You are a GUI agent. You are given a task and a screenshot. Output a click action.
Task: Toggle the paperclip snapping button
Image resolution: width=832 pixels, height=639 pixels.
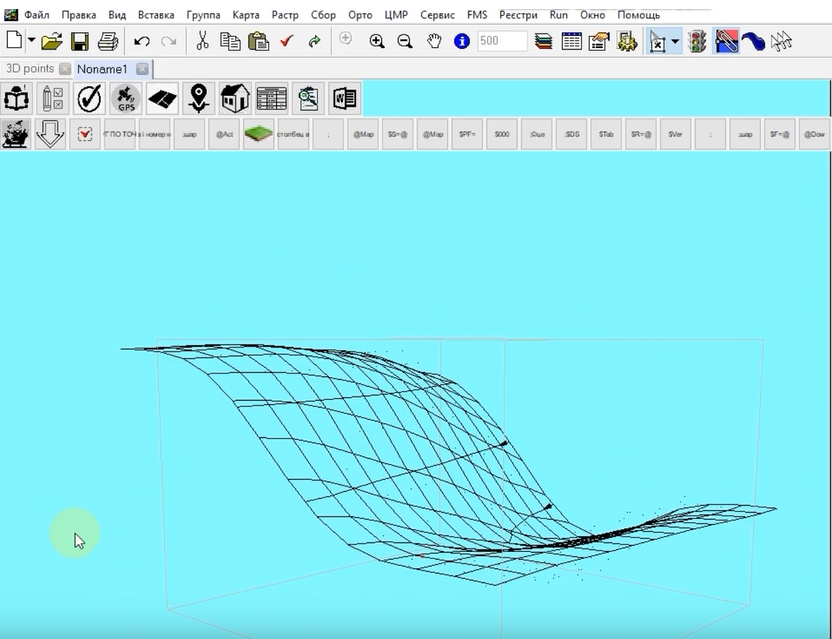pyautogui.click(x=725, y=41)
